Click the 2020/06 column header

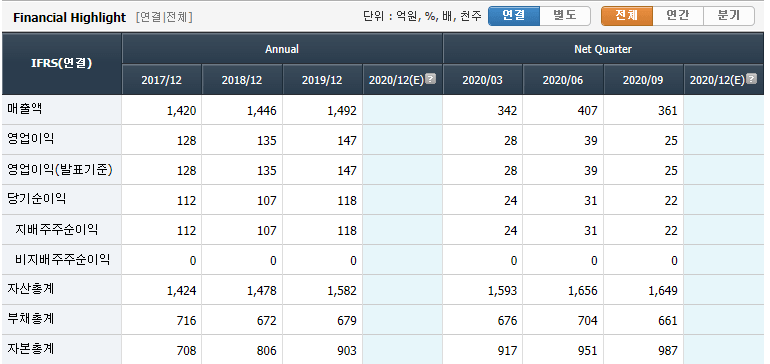pyautogui.click(x=563, y=80)
